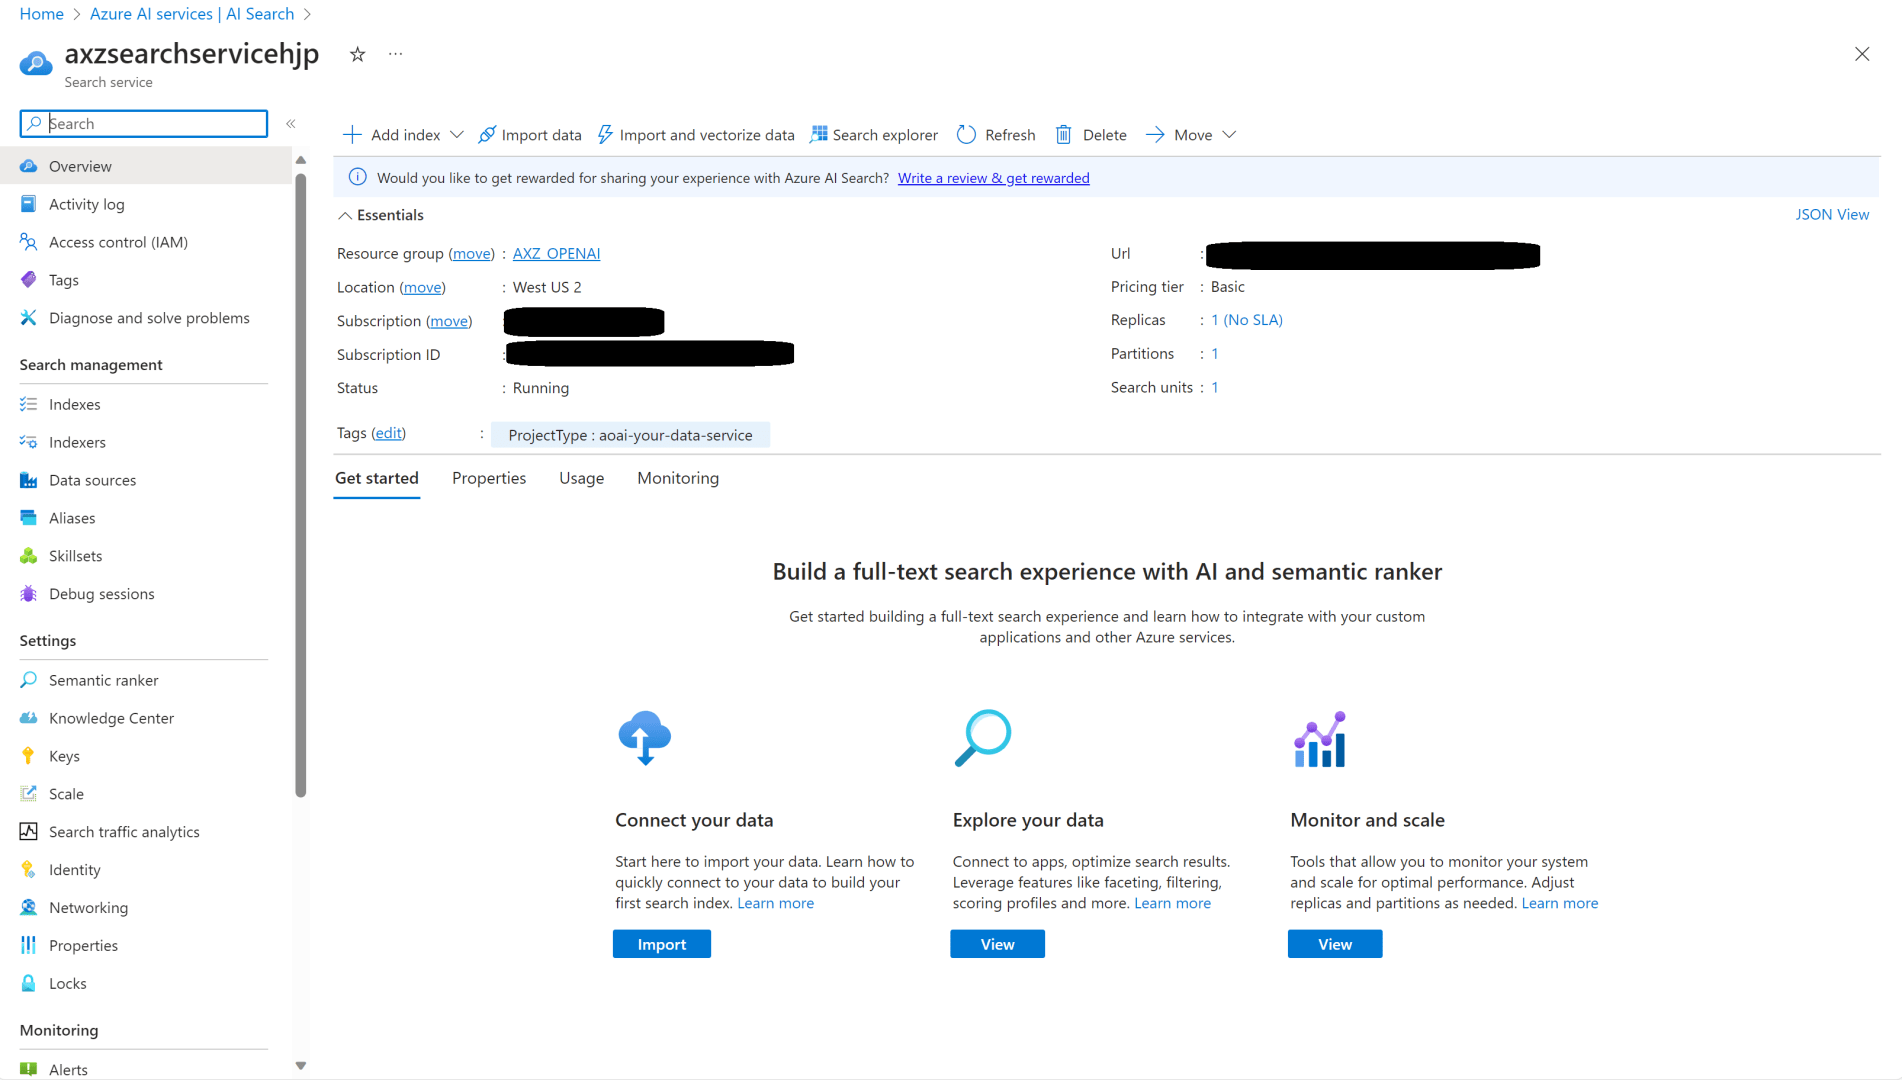Expand the Add index dropdown arrow
The width and height of the screenshot is (1902, 1080).
click(x=457, y=135)
